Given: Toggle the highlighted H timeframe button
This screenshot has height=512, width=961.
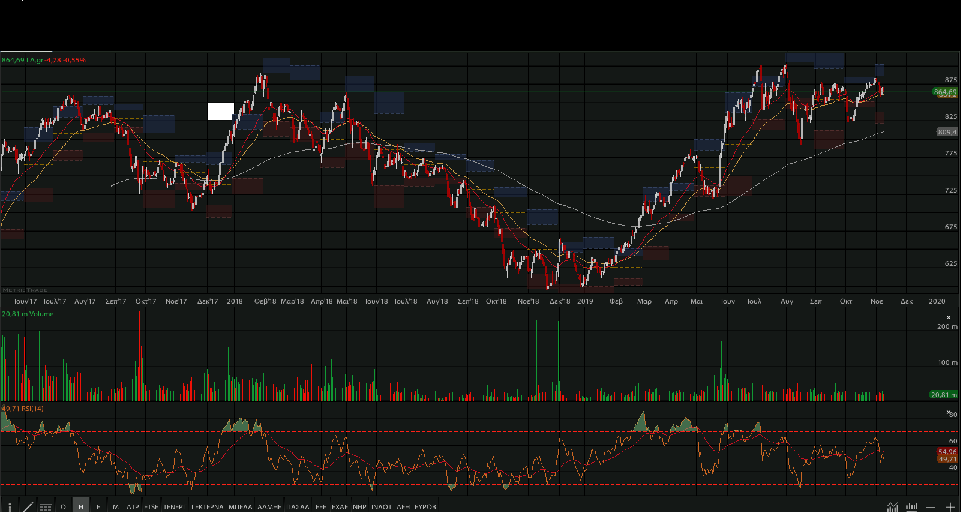Looking at the screenshot, I should pyautogui.click(x=81, y=506).
